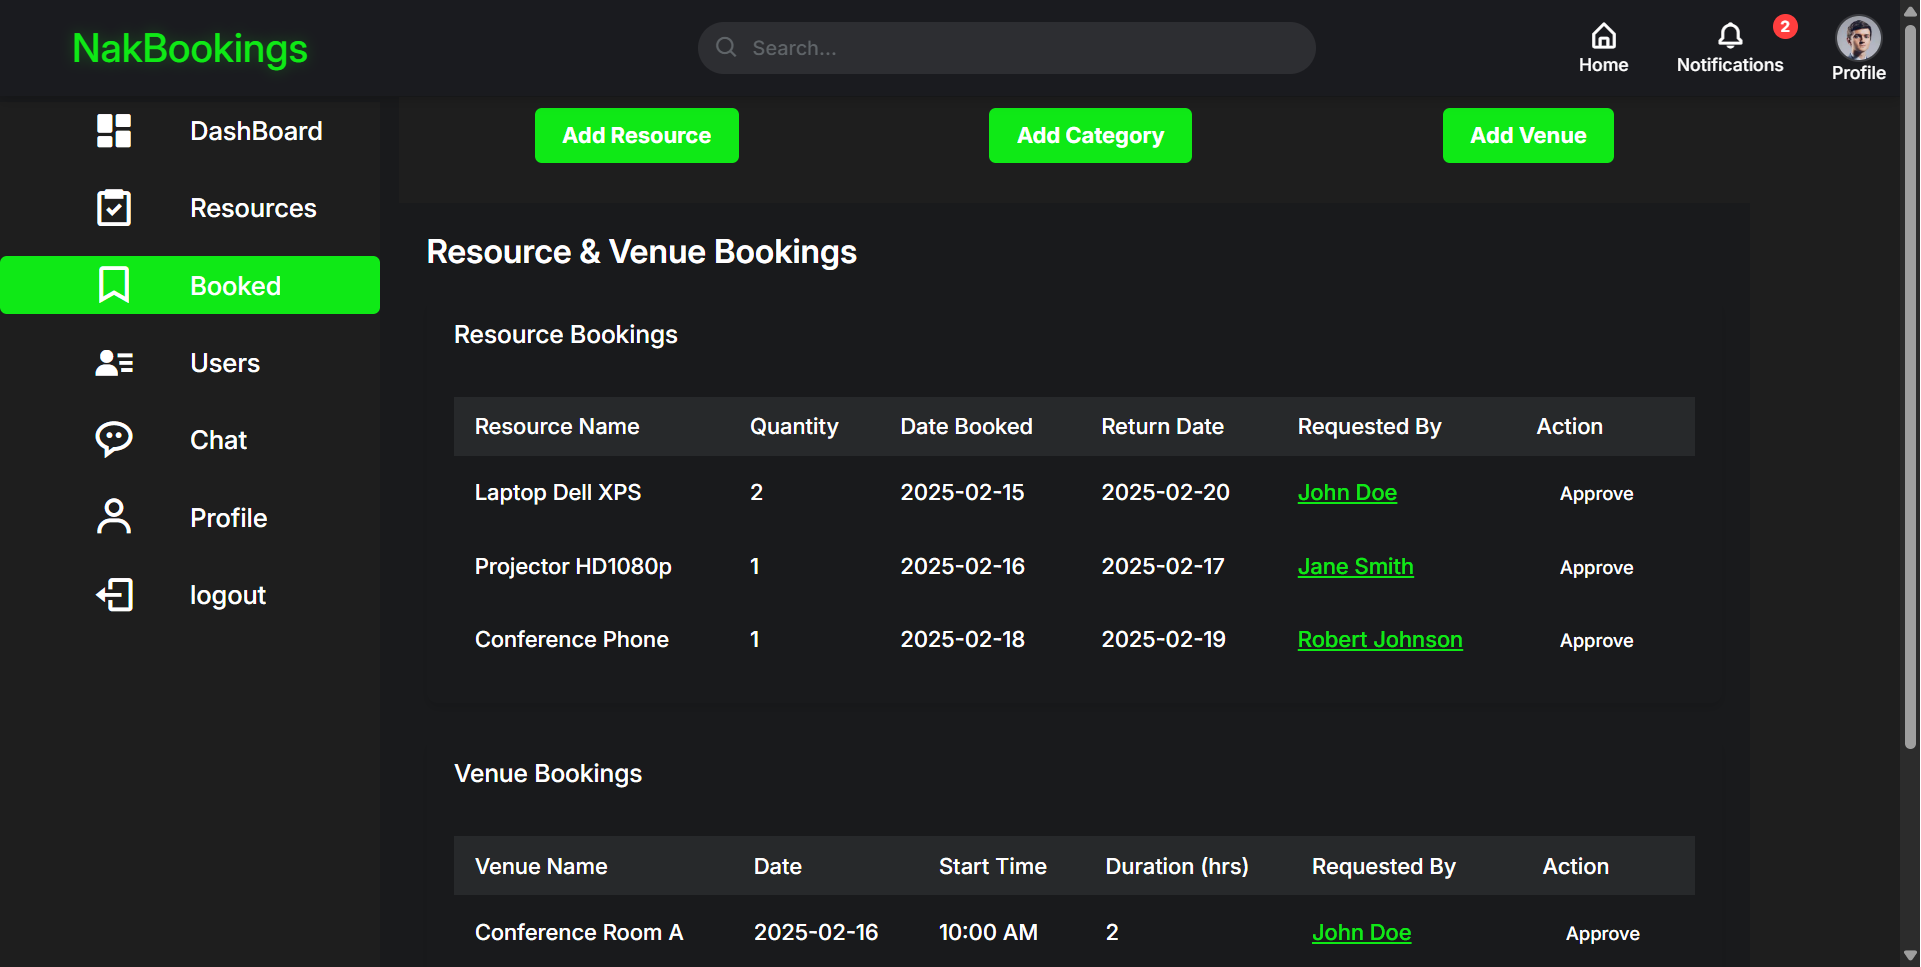Open Robert Johnson's requester link
Viewport: 1921px width, 967px height.
[x=1380, y=639]
